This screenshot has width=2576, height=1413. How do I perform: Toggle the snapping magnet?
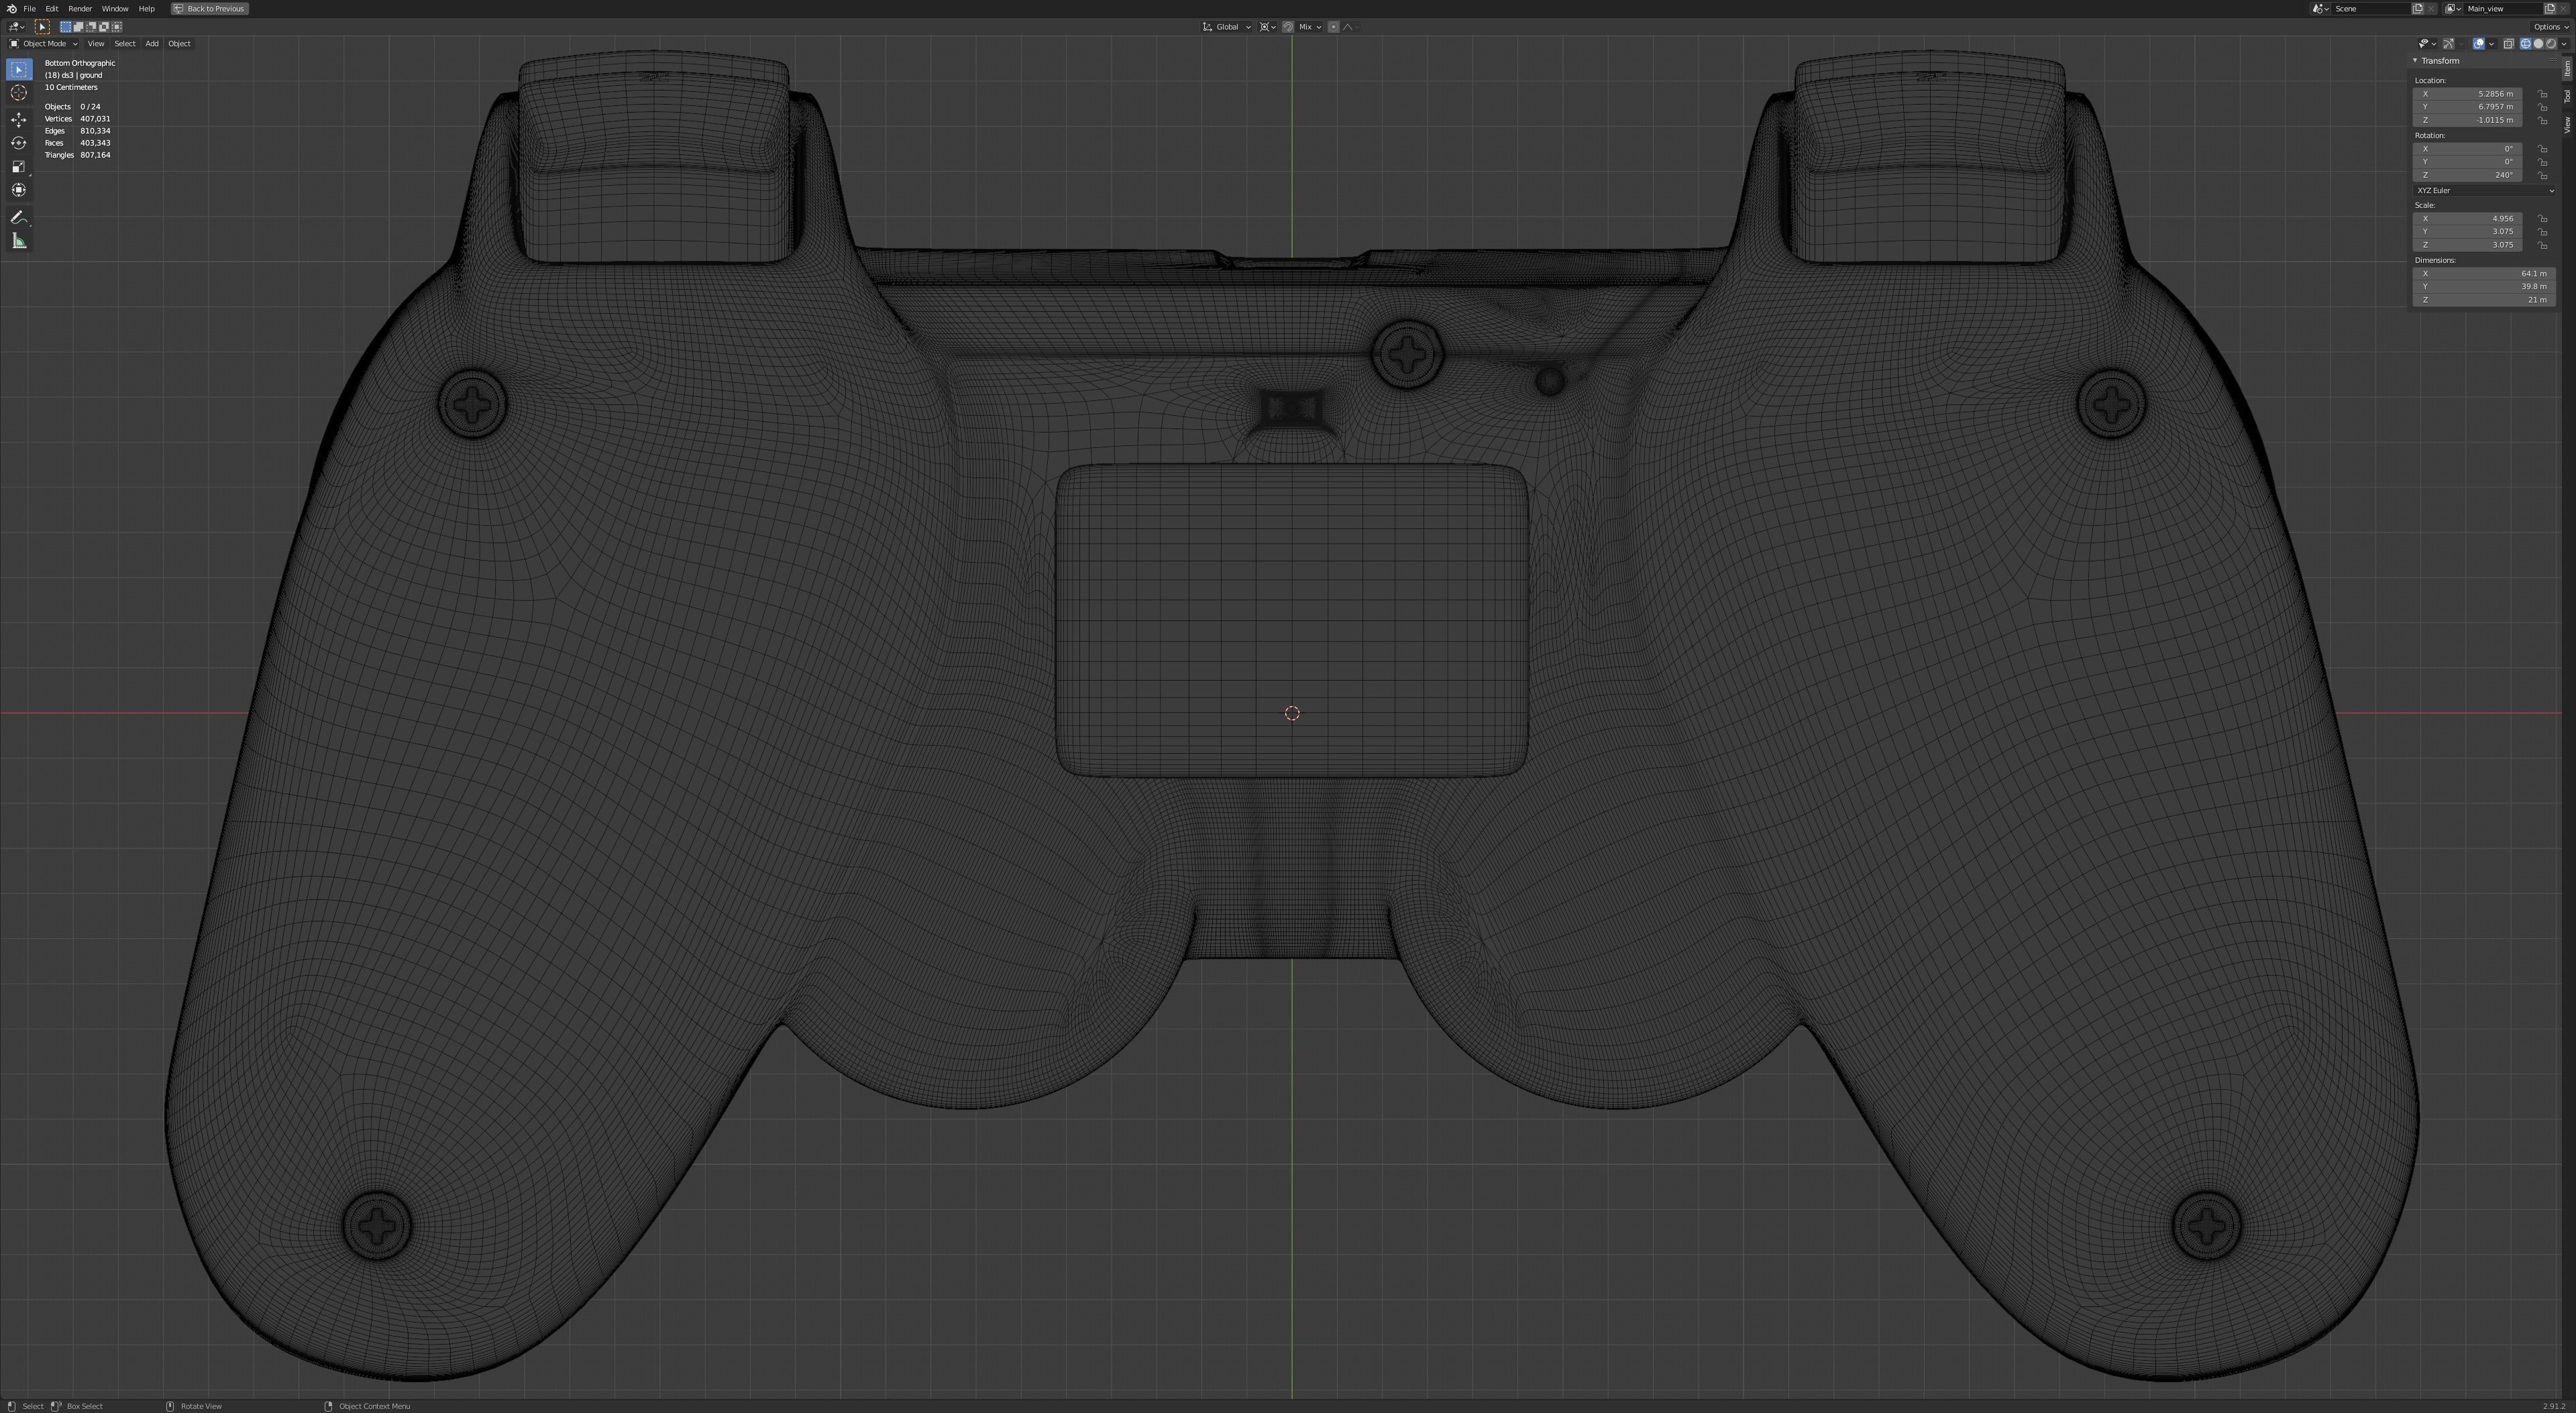pos(1288,27)
